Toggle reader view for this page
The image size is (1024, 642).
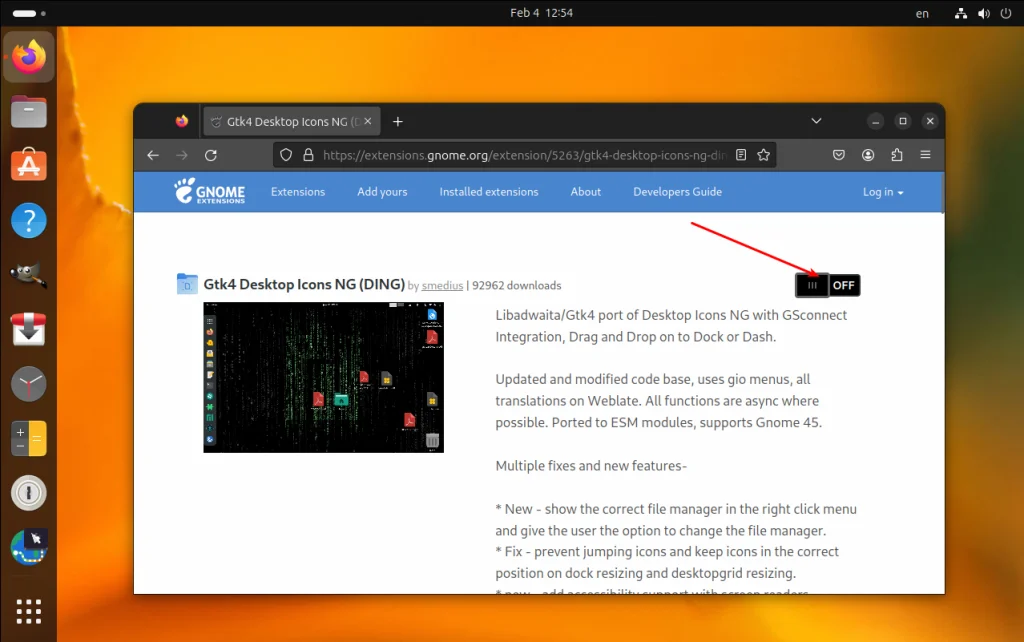coord(741,155)
